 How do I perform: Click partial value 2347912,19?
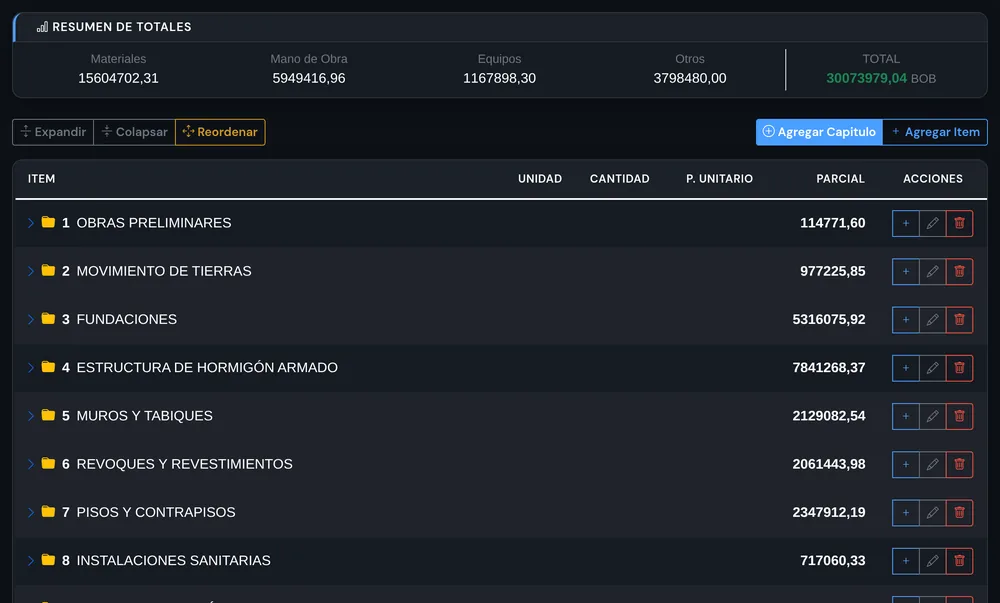tap(829, 512)
